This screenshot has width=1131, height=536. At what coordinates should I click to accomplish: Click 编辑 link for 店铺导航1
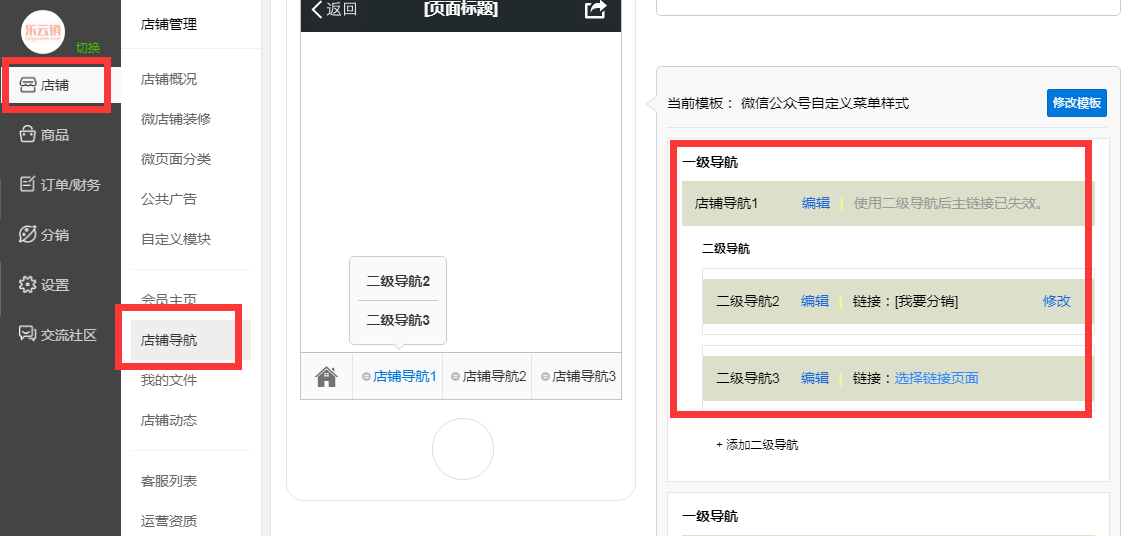[815, 203]
